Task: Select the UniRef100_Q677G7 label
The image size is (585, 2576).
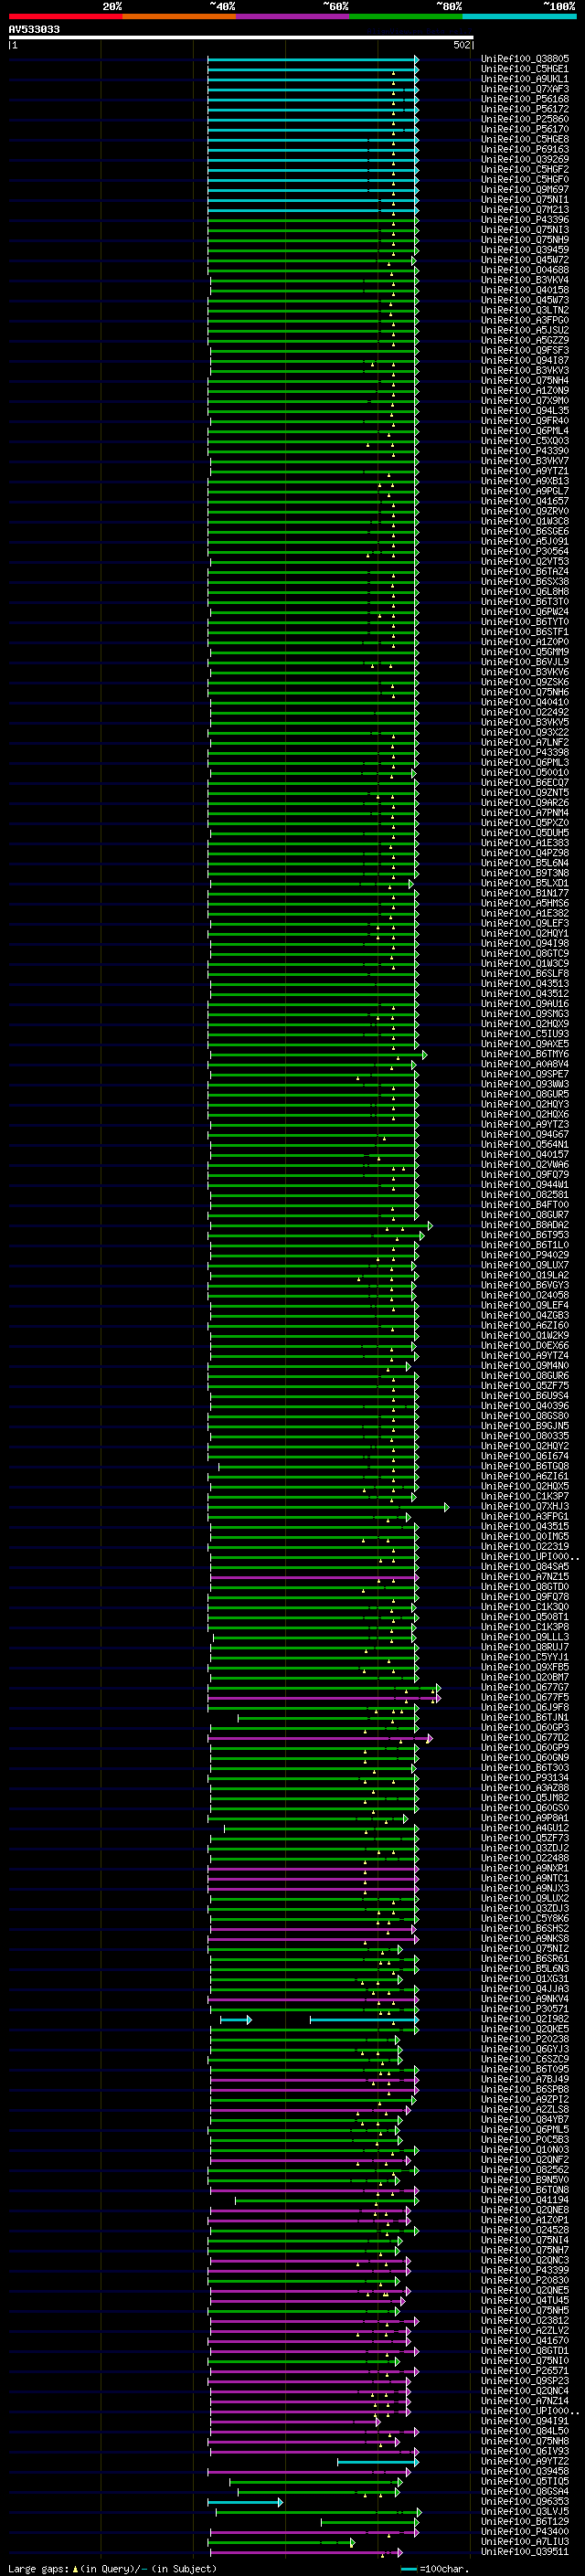Action: click(525, 1687)
